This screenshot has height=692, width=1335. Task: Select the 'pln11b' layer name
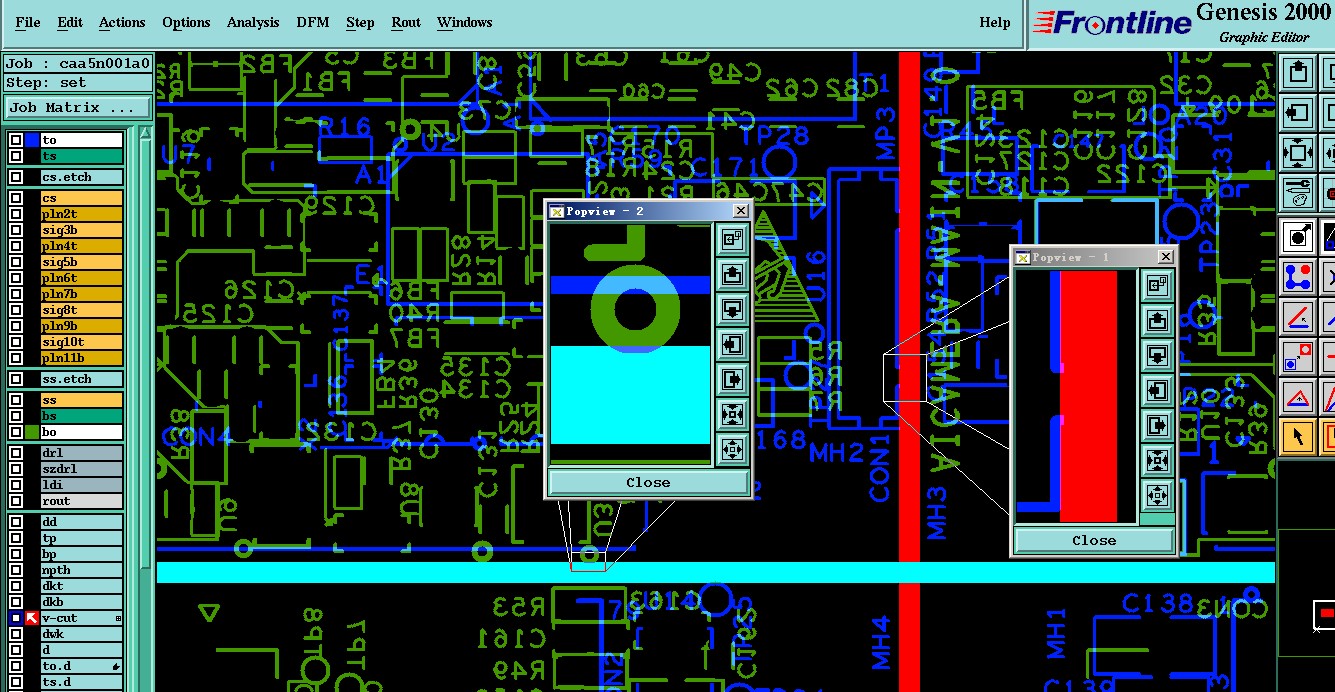81,358
